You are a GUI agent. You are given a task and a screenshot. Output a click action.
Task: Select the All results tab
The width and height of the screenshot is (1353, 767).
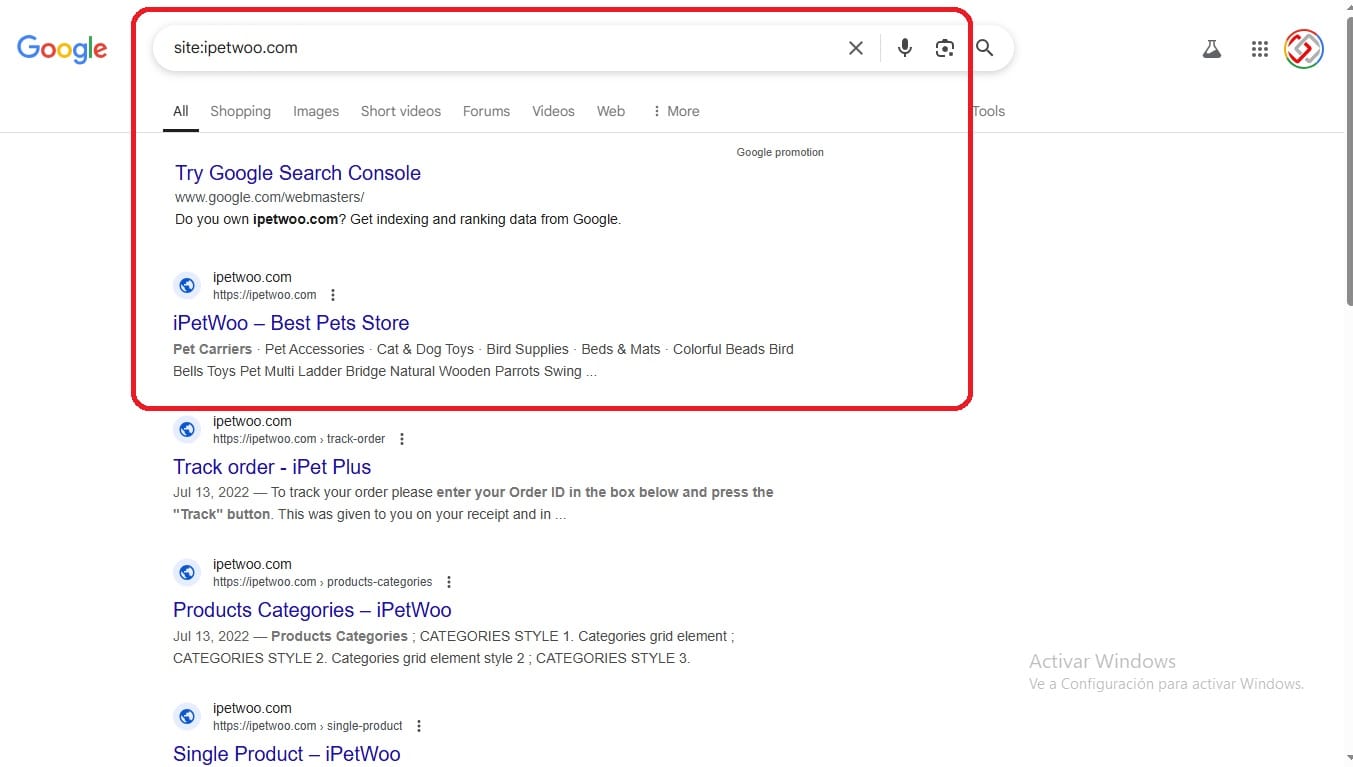click(181, 111)
